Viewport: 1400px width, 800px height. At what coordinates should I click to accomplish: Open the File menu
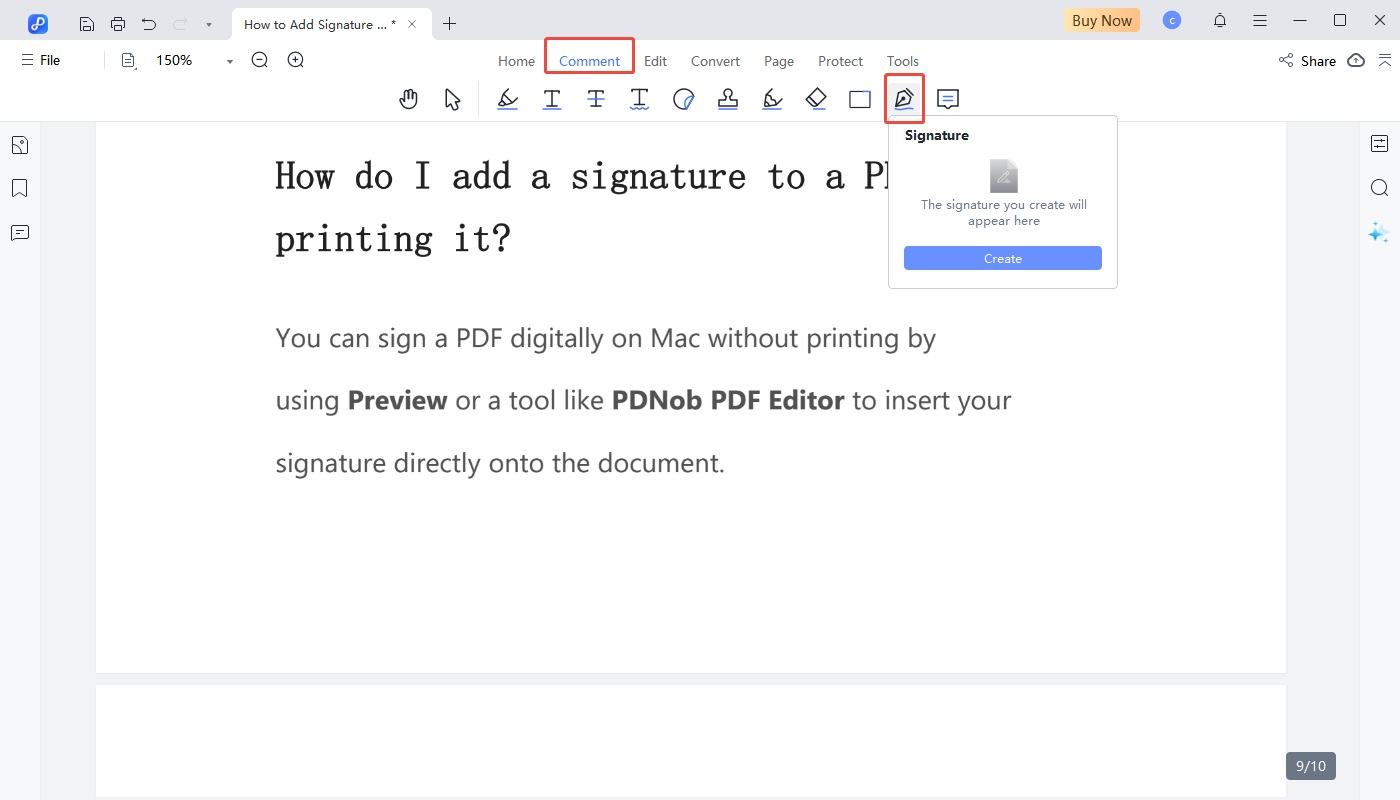point(39,60)
